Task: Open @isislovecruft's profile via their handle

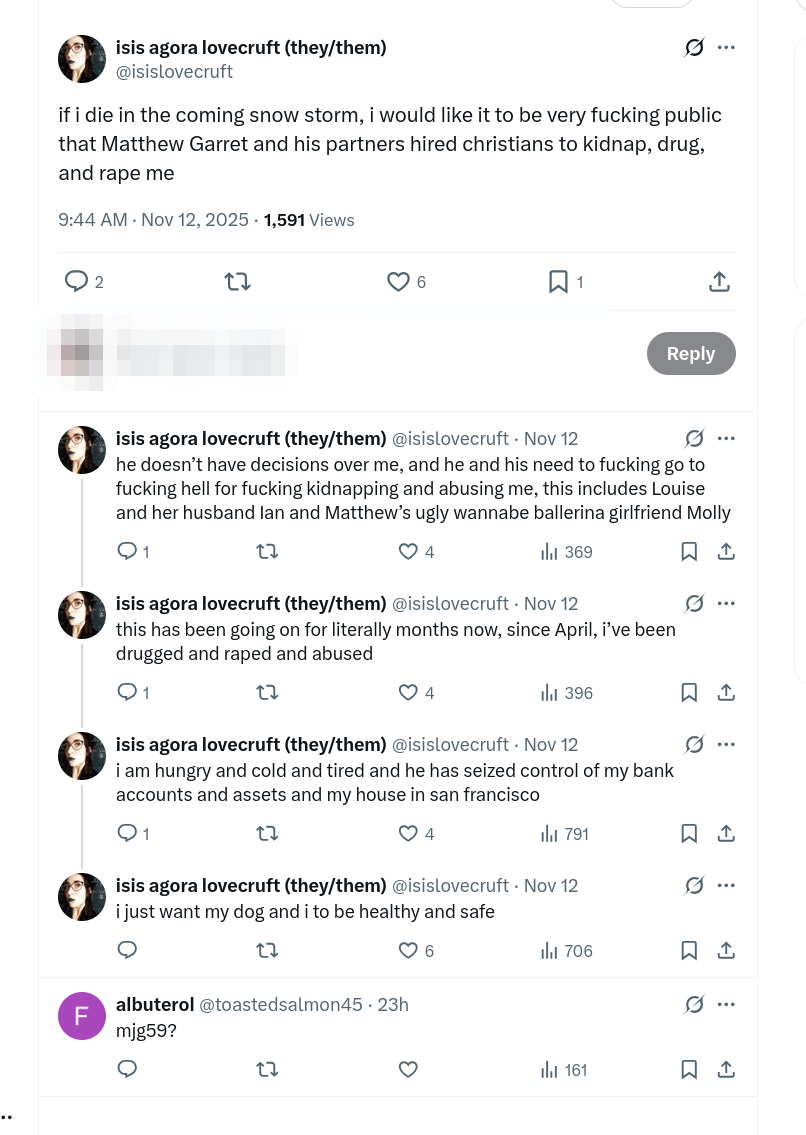Action: (x=174, y=71)
